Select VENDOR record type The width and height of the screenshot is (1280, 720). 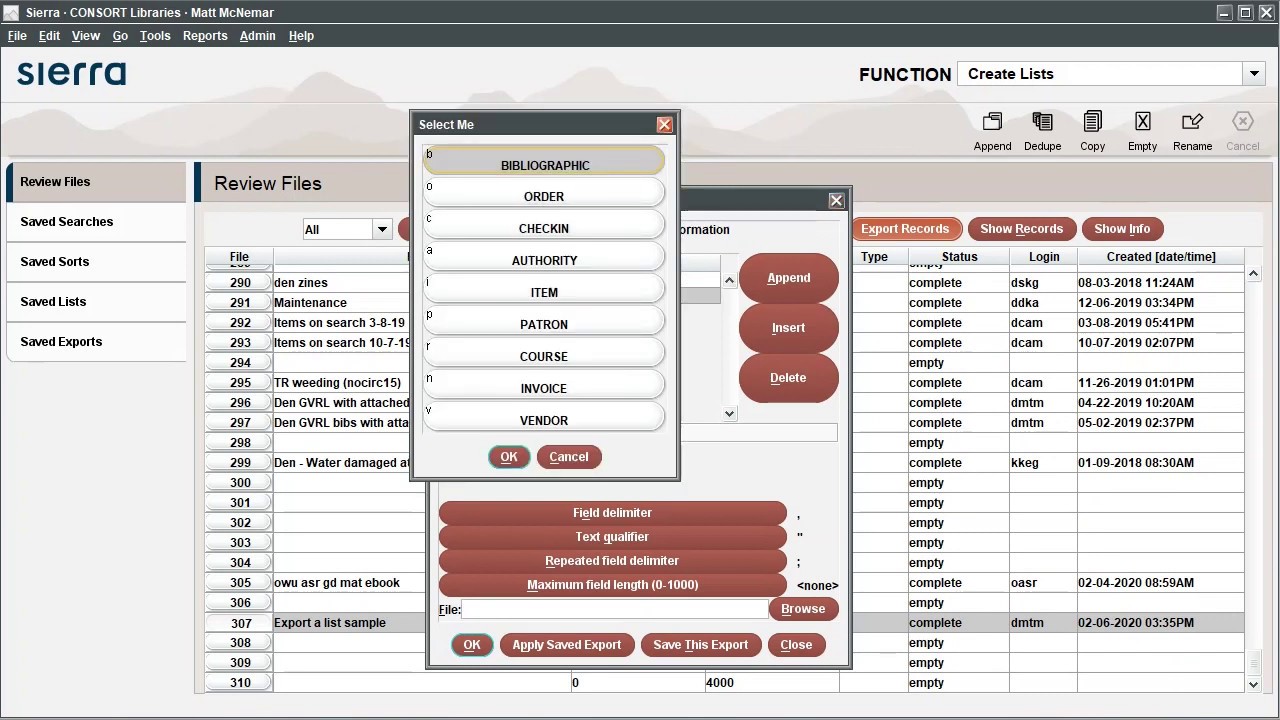(x=544, y=417)
